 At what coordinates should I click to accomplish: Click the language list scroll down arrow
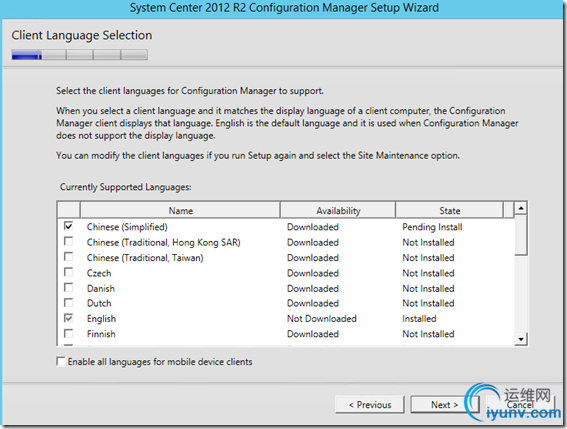point(521,339)
